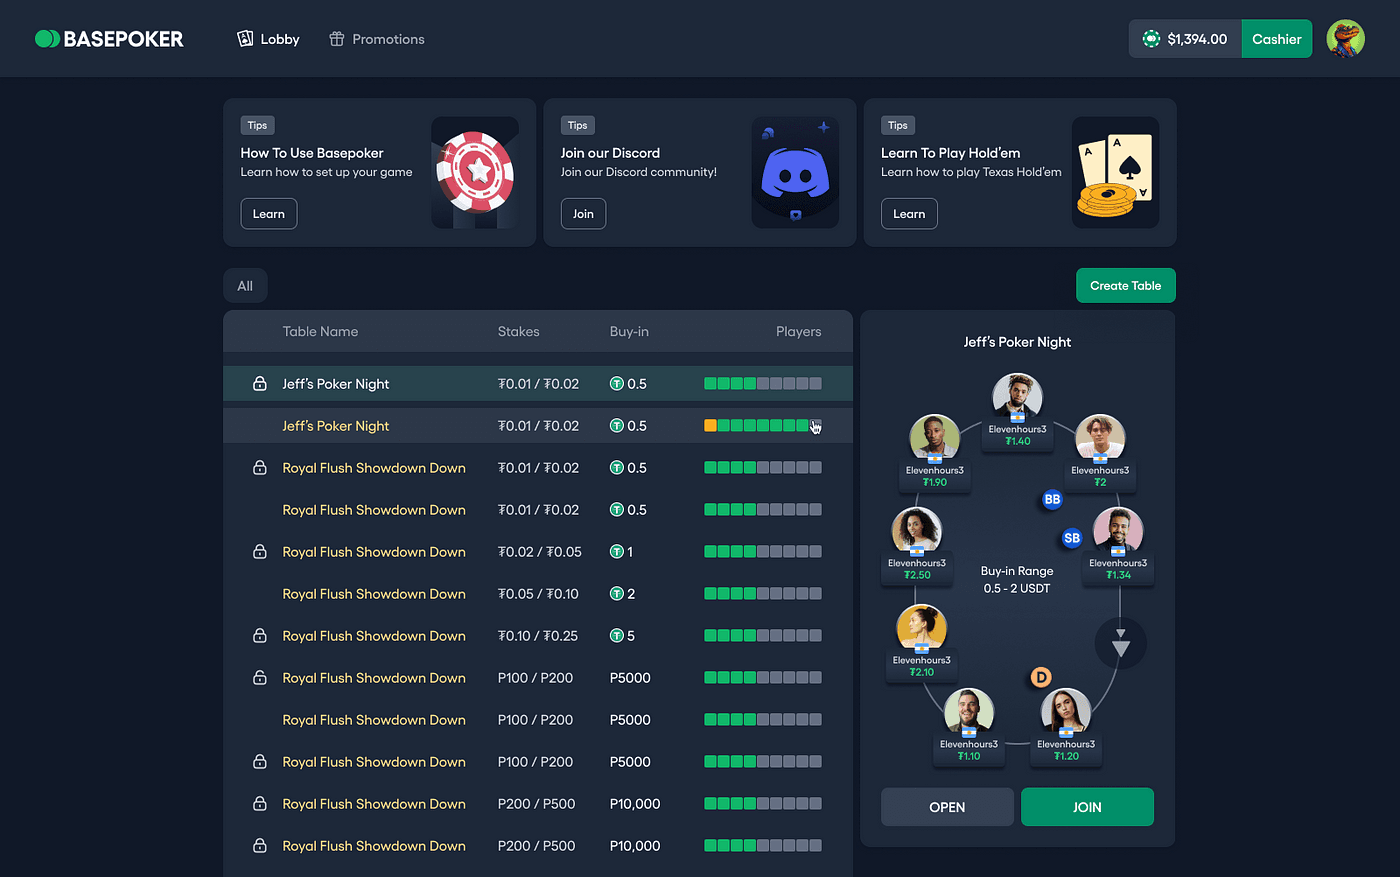The width and height of the screenshot is (1400, 877).
Task: Click lock icon on ₮0.10 / ₮0.25 row
Action: (x=260, y=636)
